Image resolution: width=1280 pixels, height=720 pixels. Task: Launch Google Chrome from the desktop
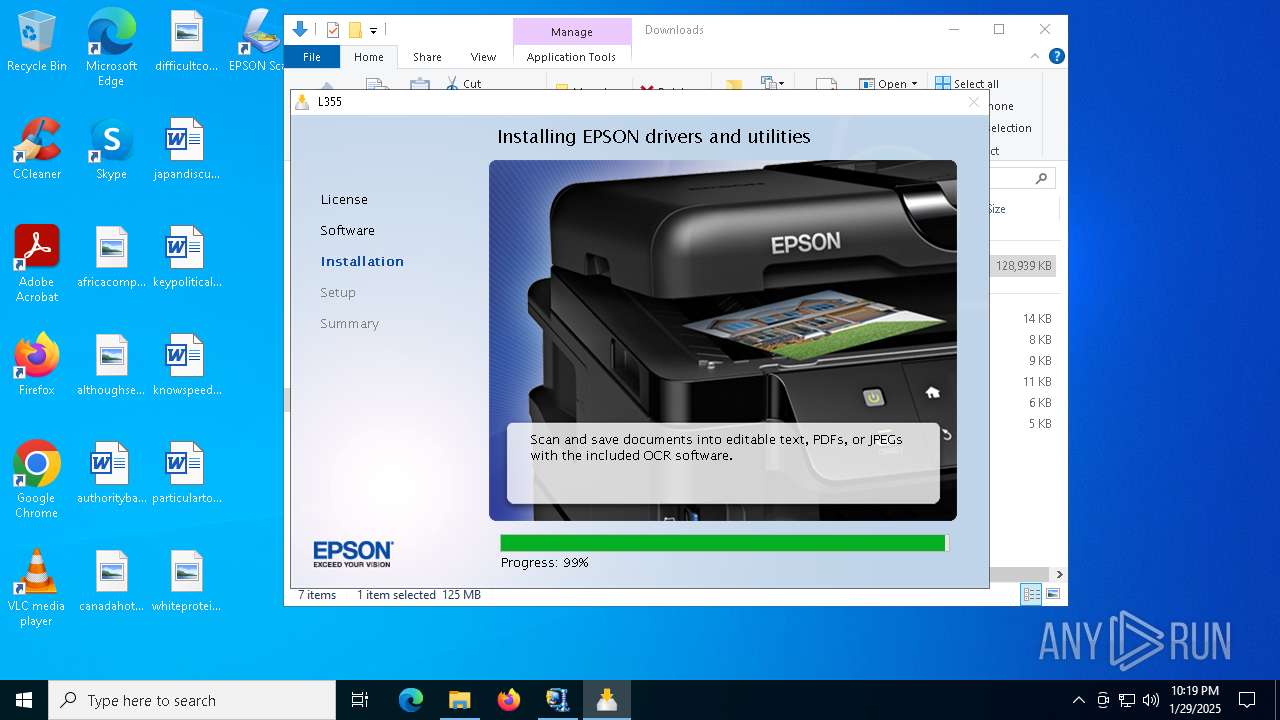click(x=37, y=480)
